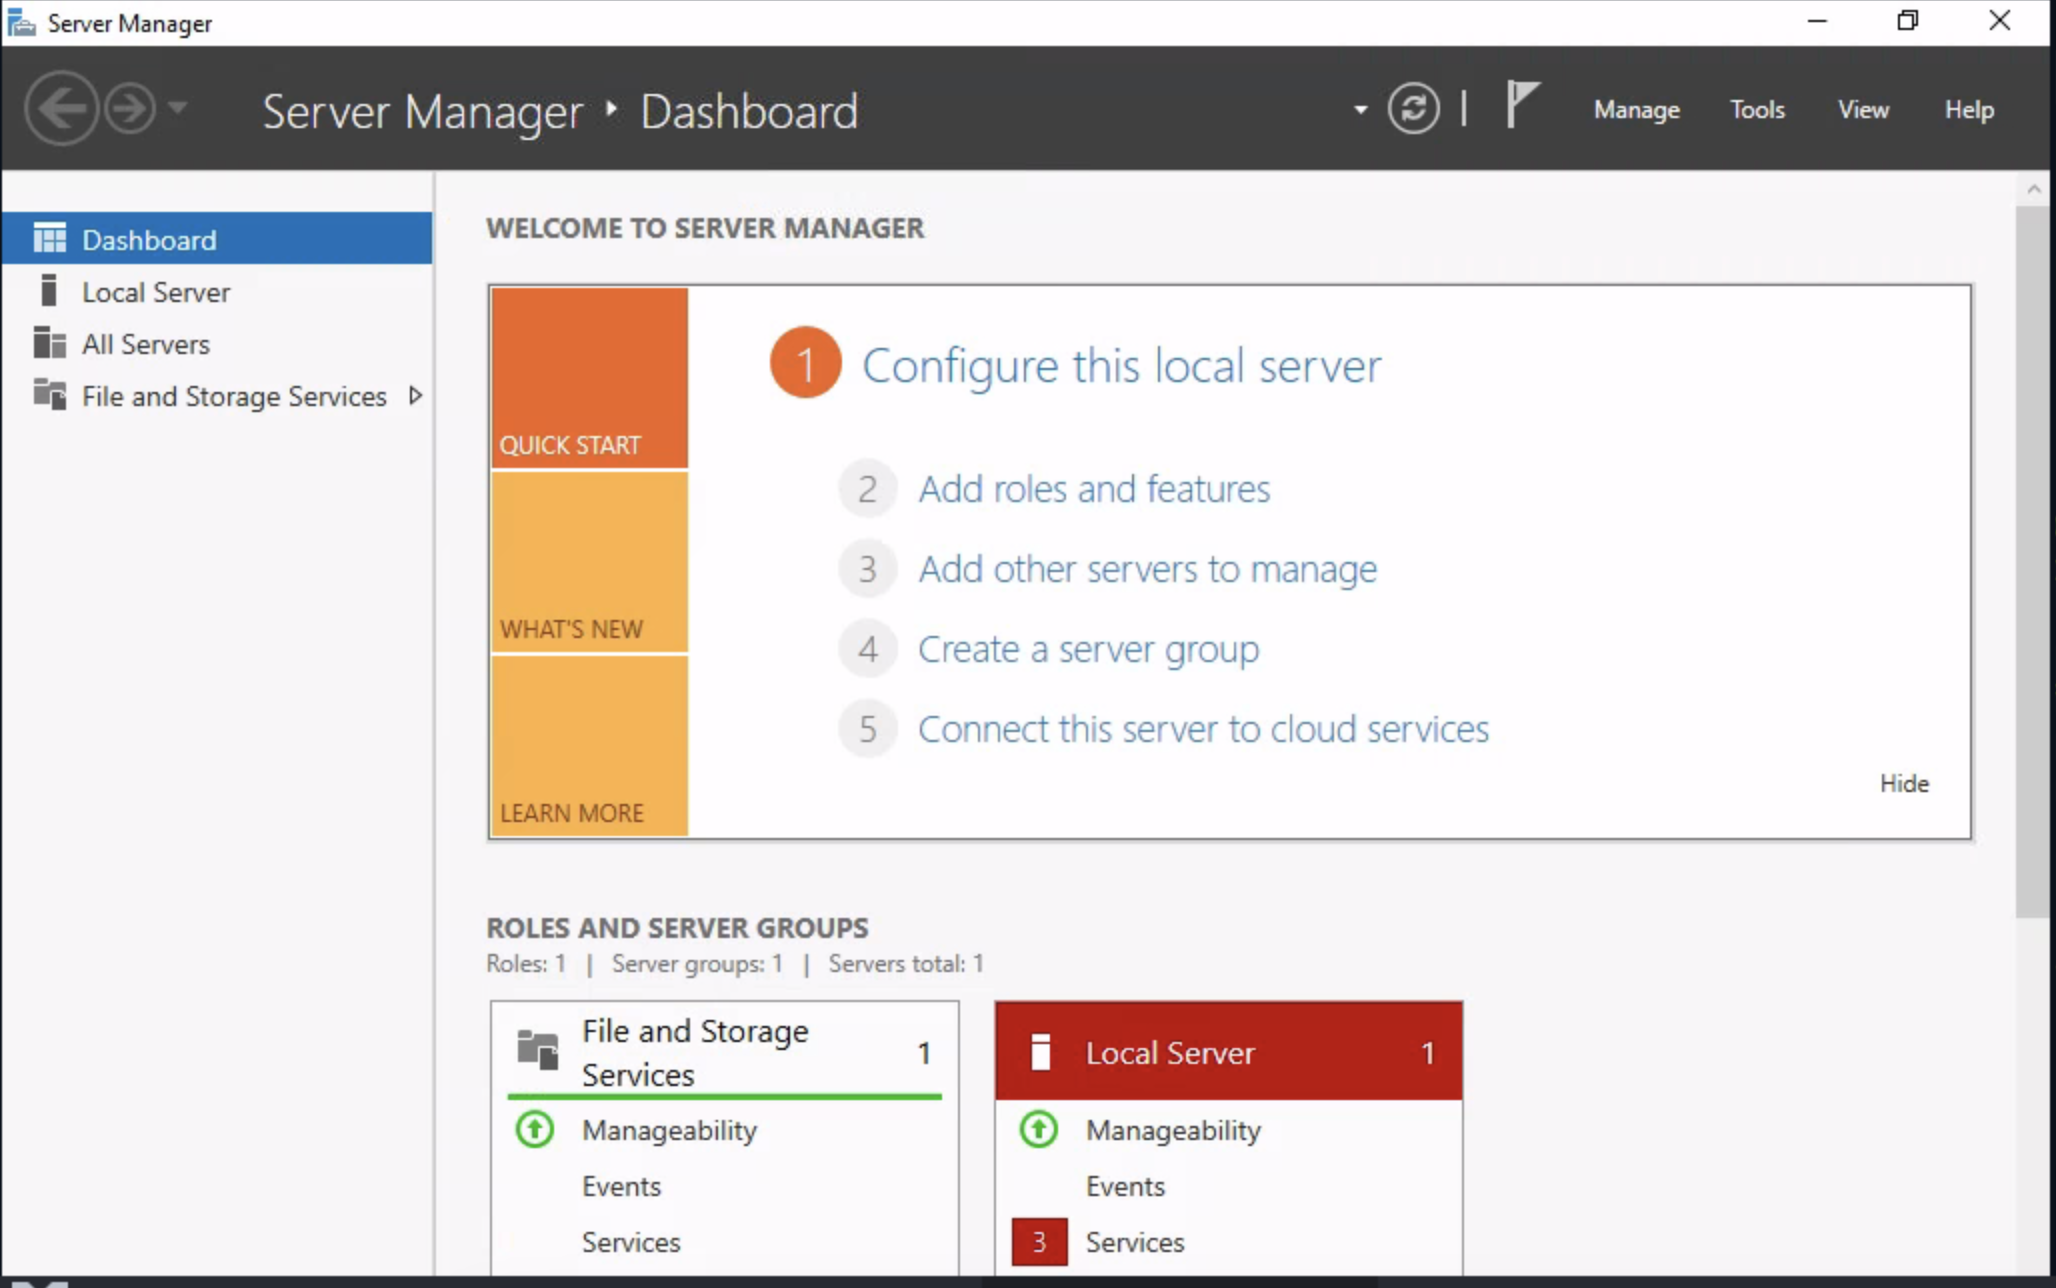Click the Dashboard grid icon in sidebar

tap(49, 238)
